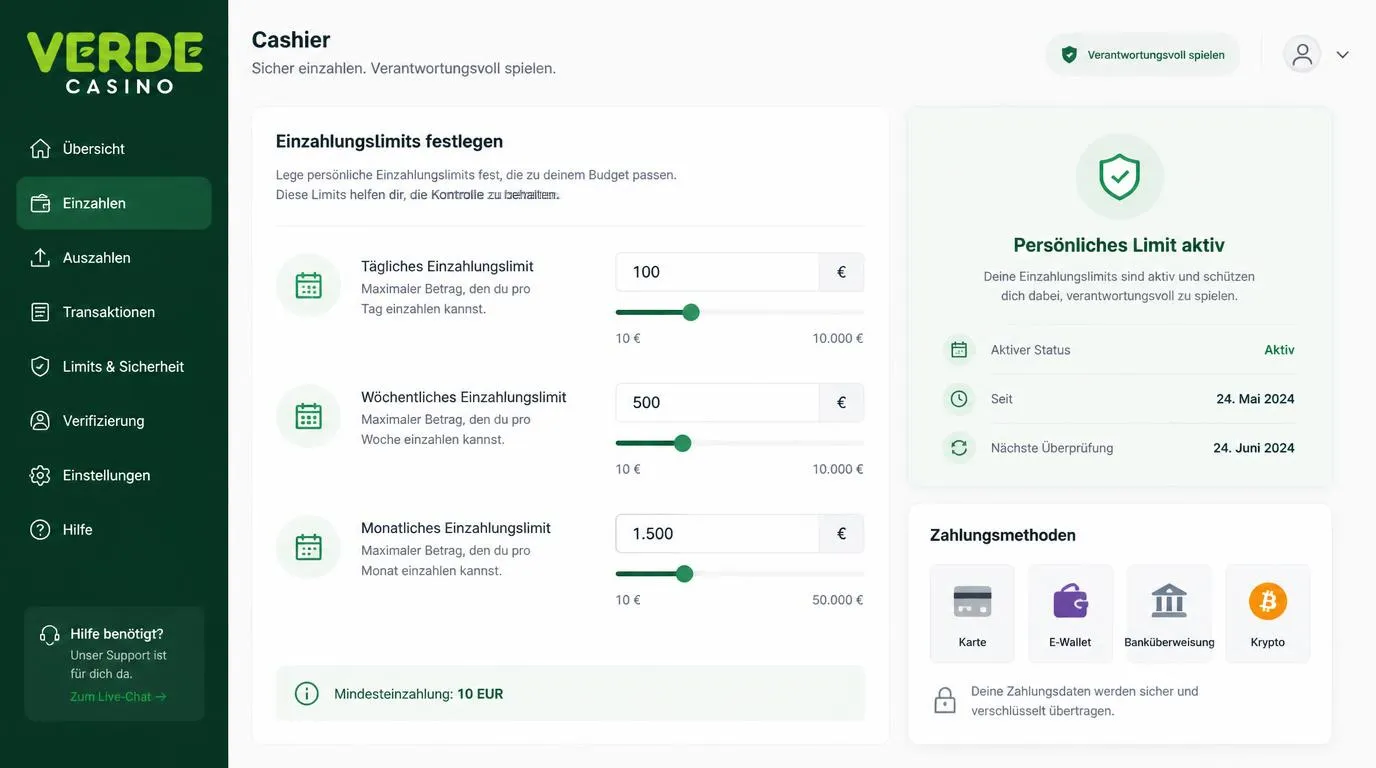
Task: Click the calendar icon for Wöchentliches Einzahlungslimit
Action: pos(308,416)
